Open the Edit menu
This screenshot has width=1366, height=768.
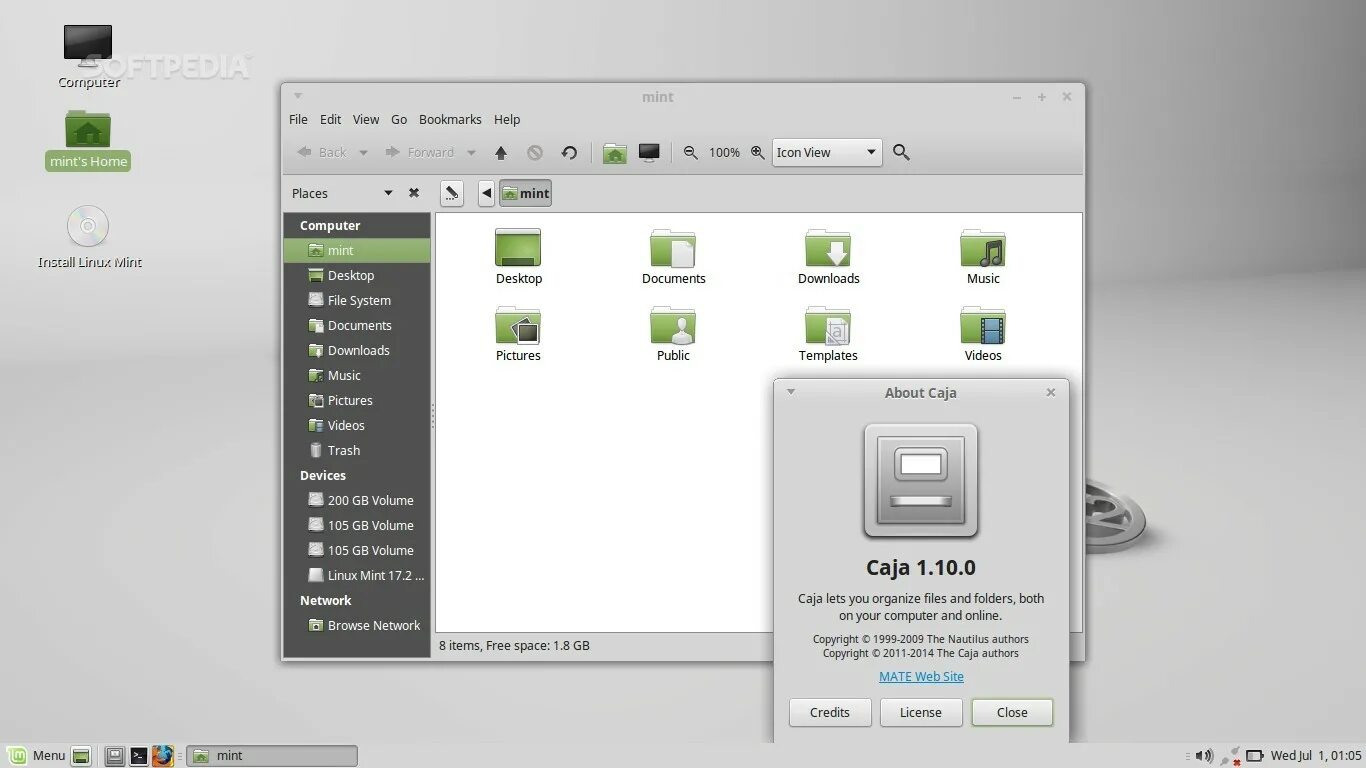coord(331,119)
